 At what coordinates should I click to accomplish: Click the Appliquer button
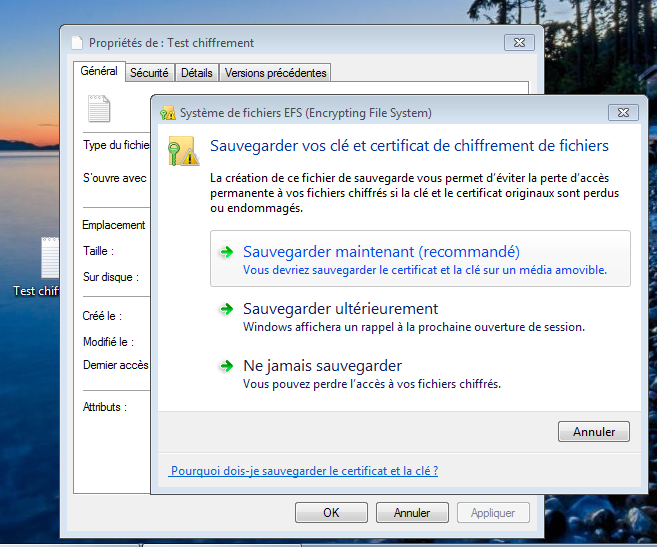[x=493, y=513]
